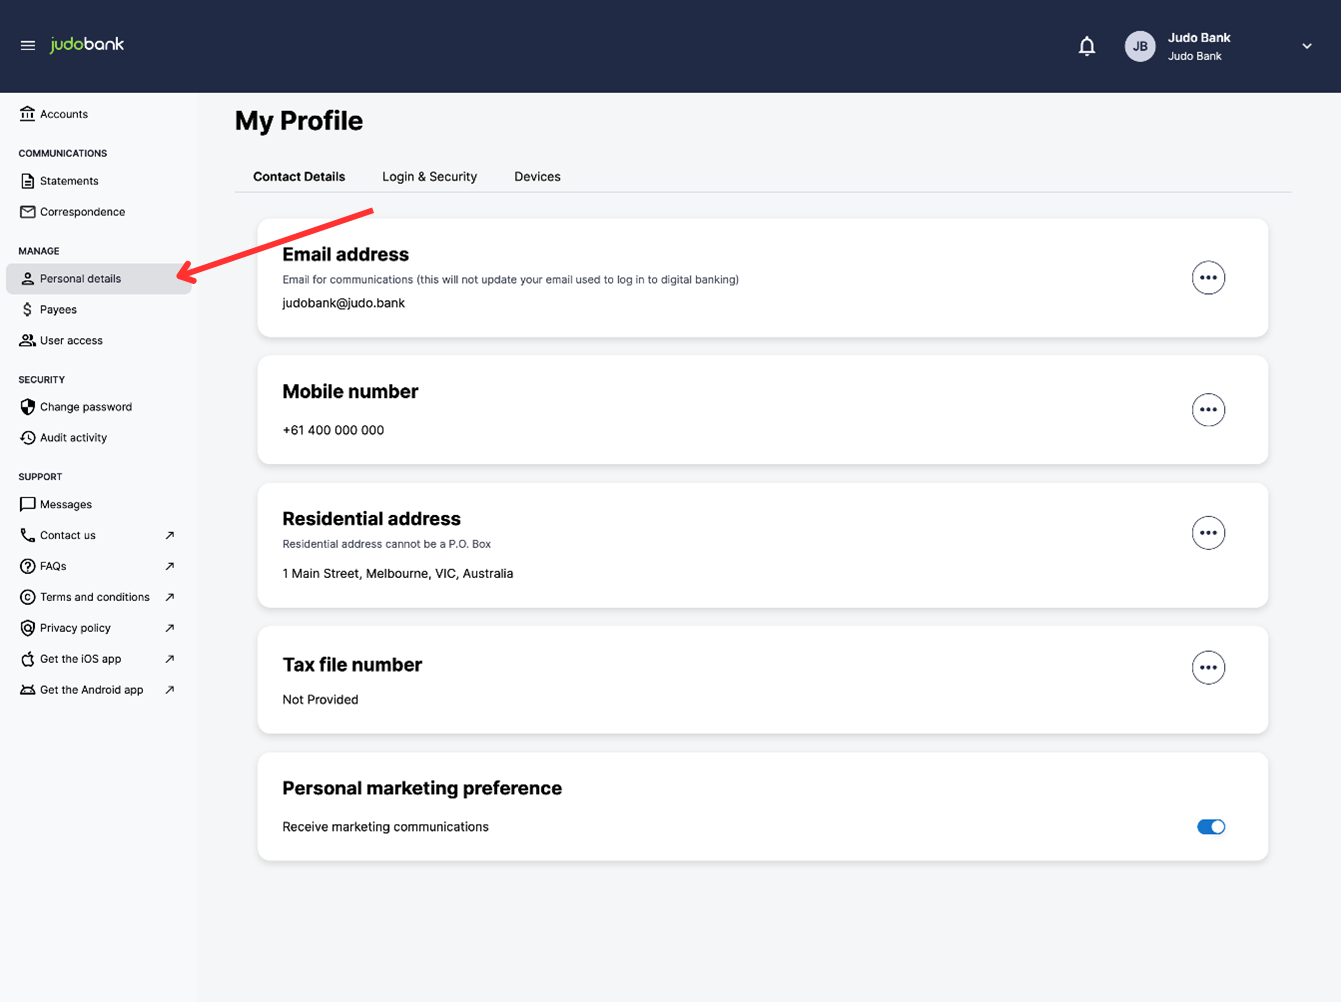Click email judobank@judo.bank text
The width and height of the screenshot is (1341, 1002).
coord(343,303)
